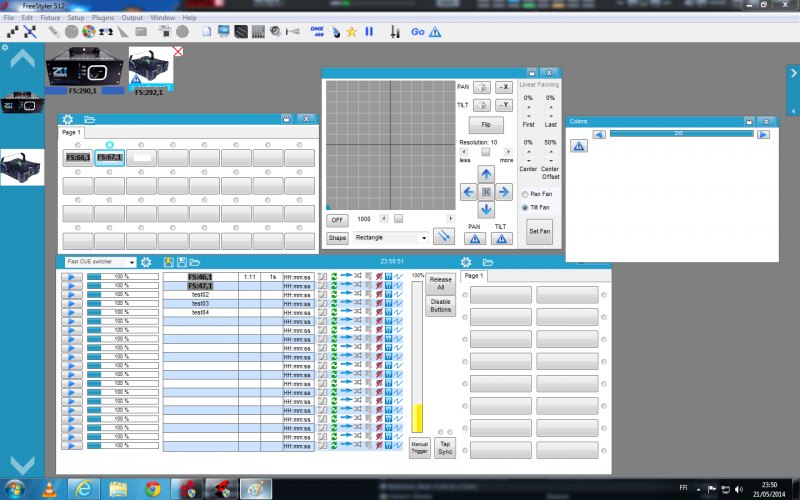Click the Colors next right arrow
Viewport: 800px width, 500px height.
763,135
